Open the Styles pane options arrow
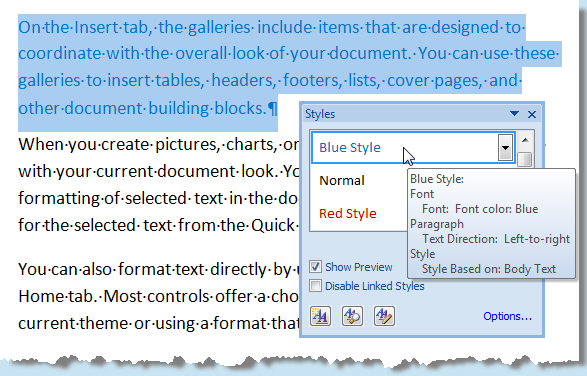The height and width of the screenshot is (376, 587). click(514, 113)
